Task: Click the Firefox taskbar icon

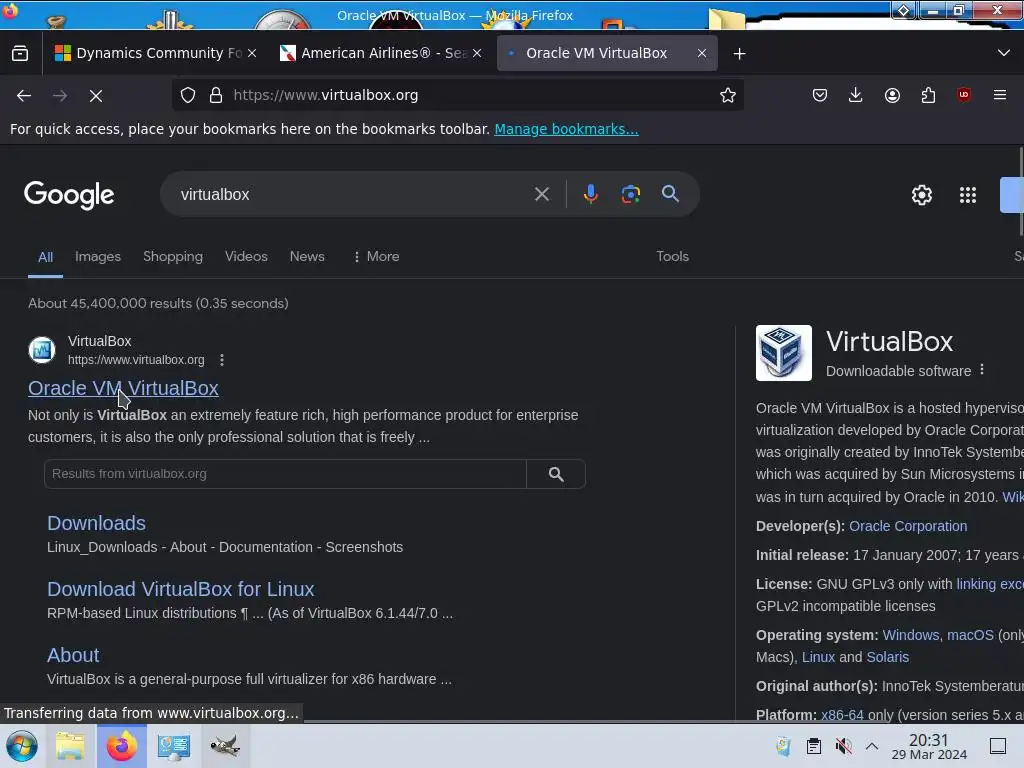Action: tap(121, 746)
